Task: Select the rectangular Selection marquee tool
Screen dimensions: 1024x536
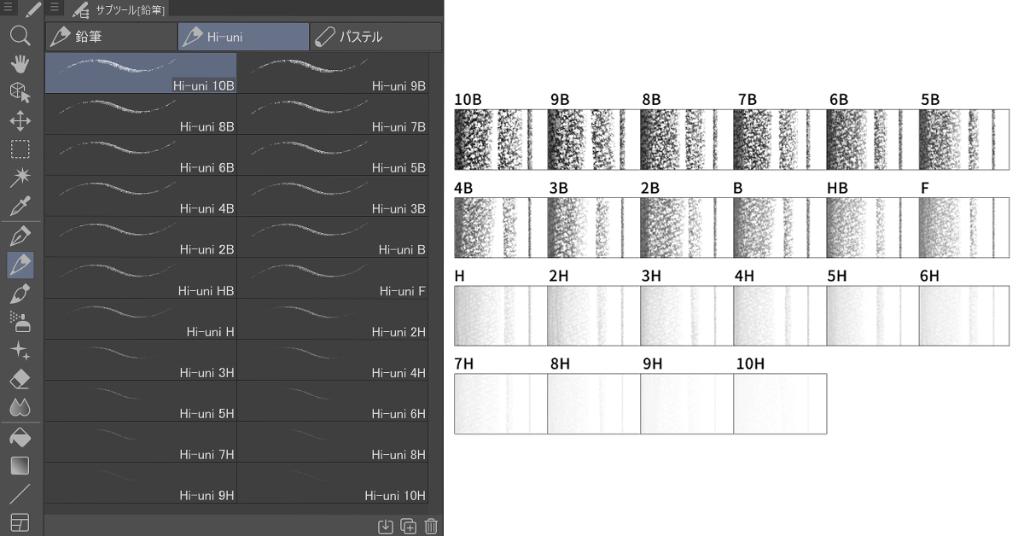Action: click(20, 150)
